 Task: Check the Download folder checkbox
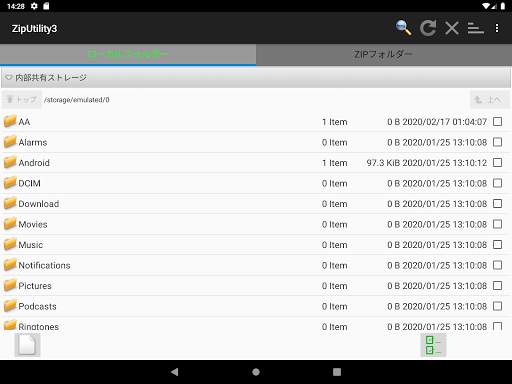coord(497,204)
